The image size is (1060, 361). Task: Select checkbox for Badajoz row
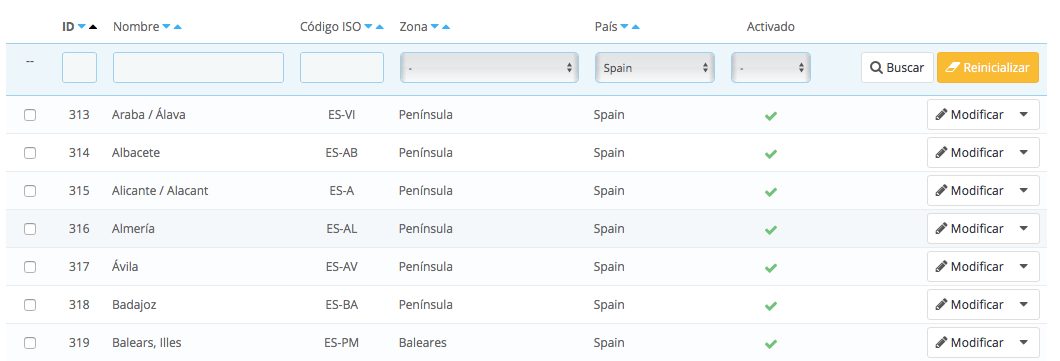(30, 305)
